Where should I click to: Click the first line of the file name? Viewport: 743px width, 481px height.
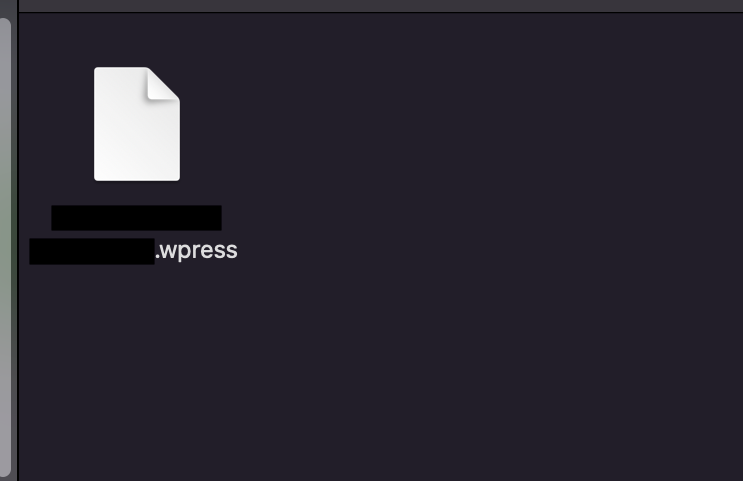136,218
